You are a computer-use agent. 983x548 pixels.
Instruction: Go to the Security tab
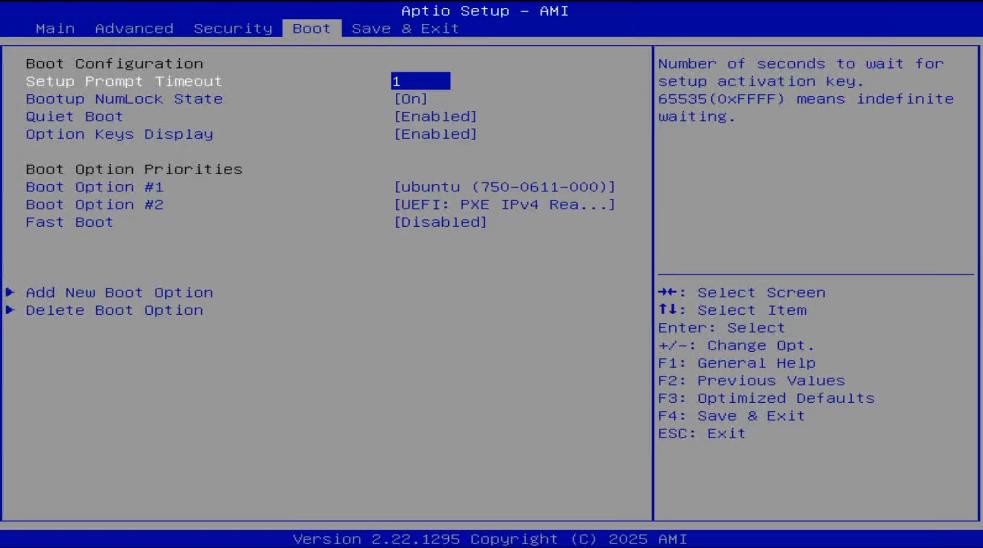pyautogui.click(x=233, y=29)
